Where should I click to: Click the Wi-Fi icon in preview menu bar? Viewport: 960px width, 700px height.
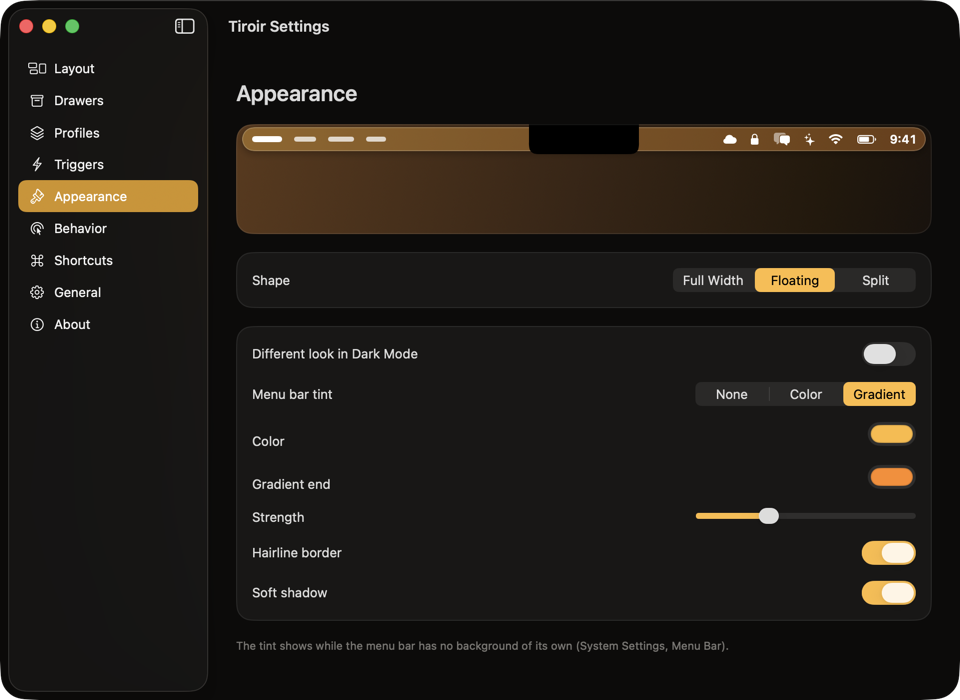click(x=835, y=140)
